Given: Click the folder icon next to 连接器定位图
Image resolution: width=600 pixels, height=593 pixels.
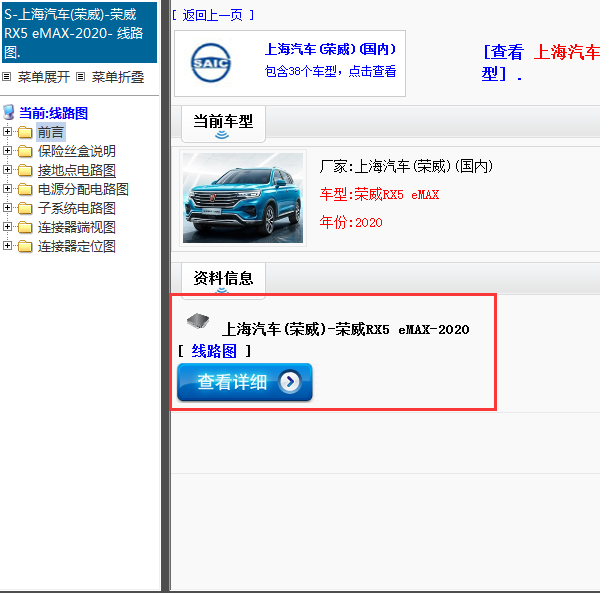Looking at the screenshot, I should coord(25,247).
